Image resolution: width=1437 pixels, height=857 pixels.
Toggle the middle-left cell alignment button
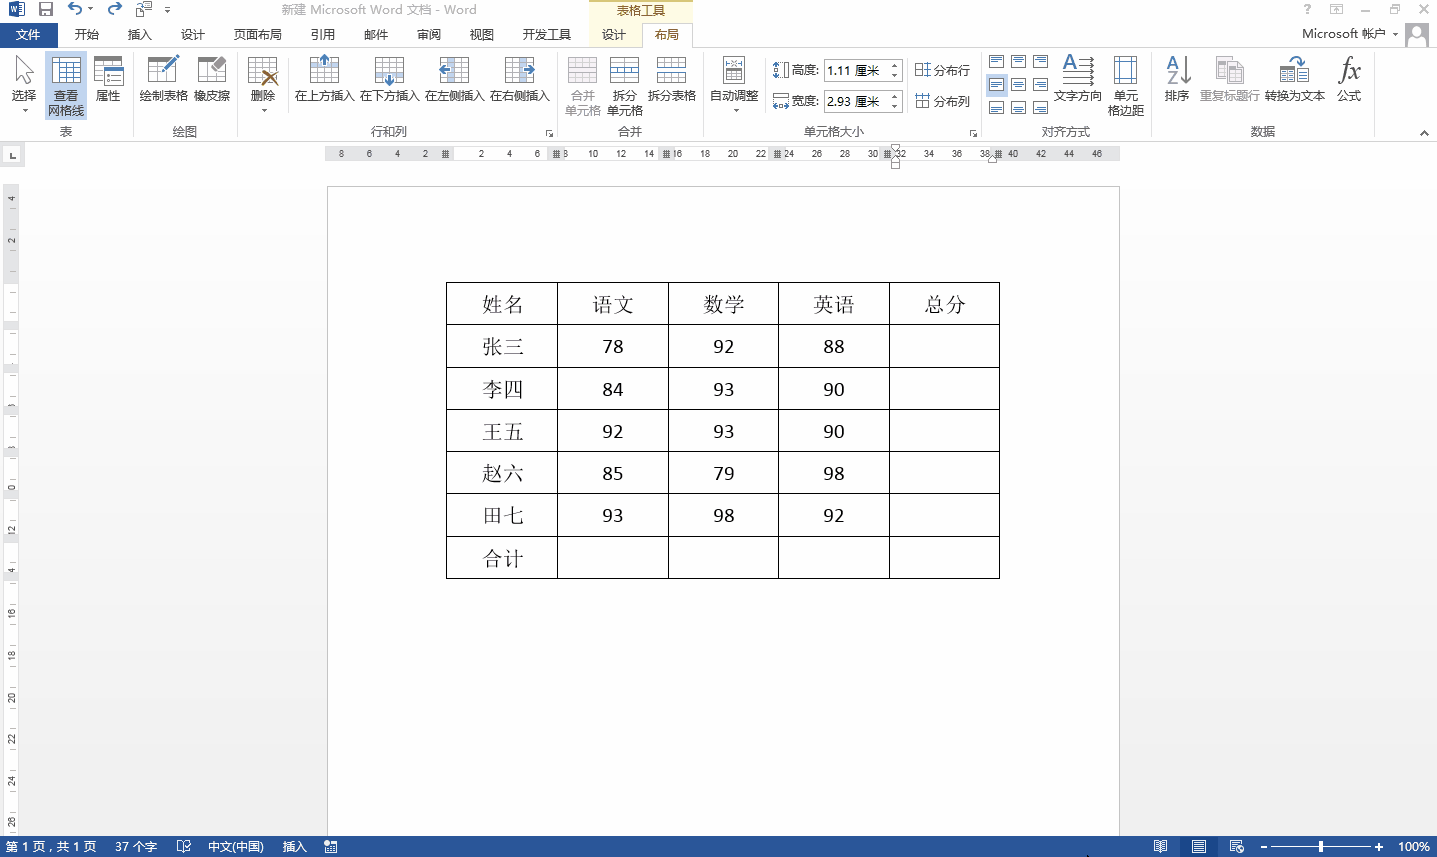(996, 85)
